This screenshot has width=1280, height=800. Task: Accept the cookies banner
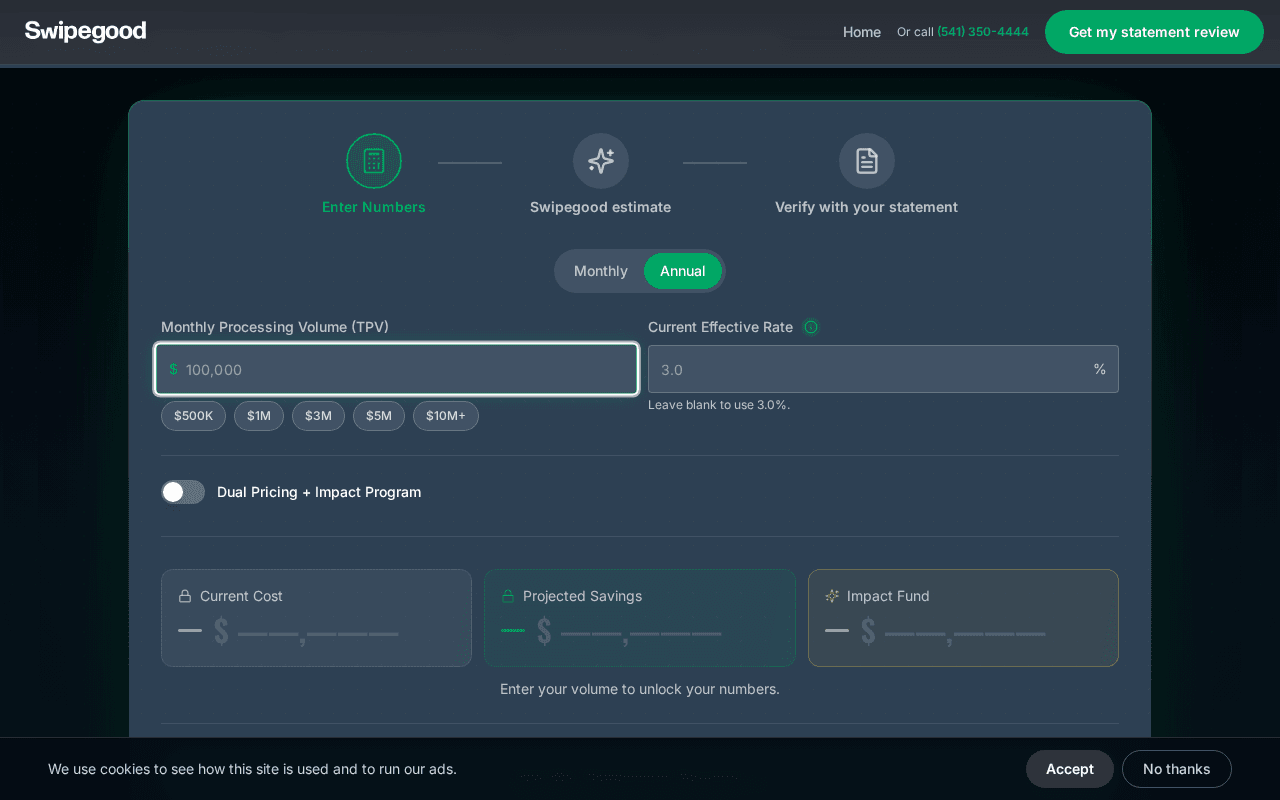pos(1070,769)
